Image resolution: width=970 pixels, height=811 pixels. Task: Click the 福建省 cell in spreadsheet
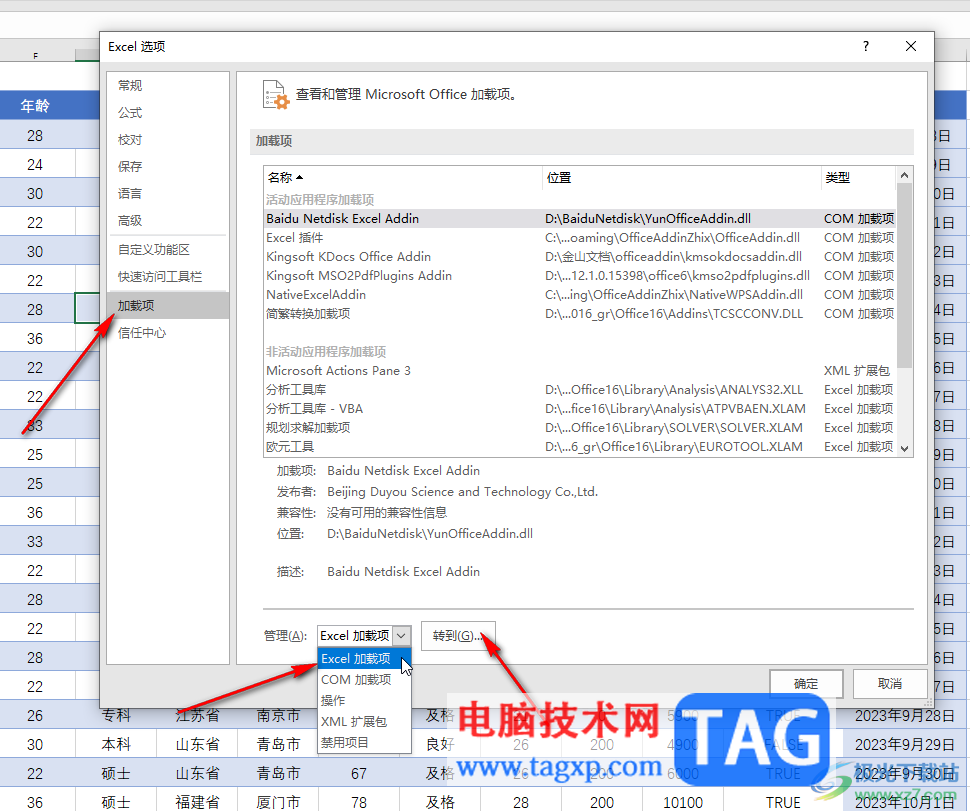197,802
